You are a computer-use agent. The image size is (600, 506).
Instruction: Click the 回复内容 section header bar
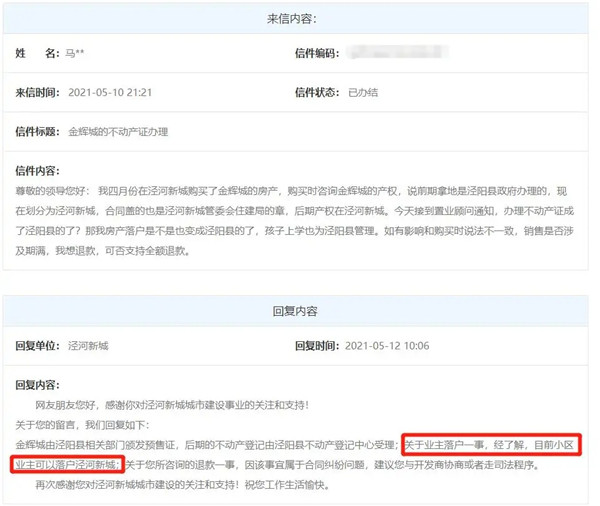coord(295,311)
